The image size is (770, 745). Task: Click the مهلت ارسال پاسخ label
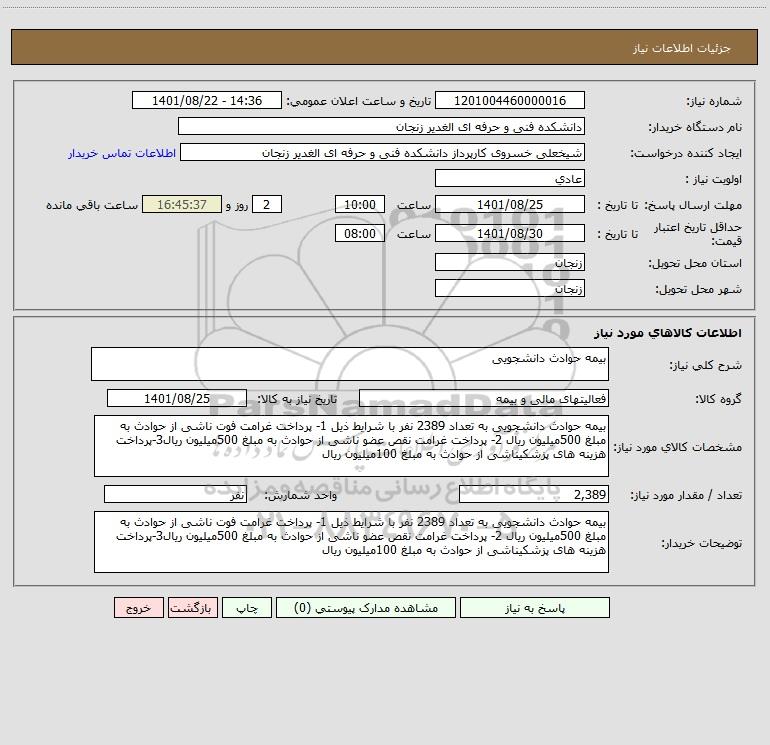[x=693, y=205]
